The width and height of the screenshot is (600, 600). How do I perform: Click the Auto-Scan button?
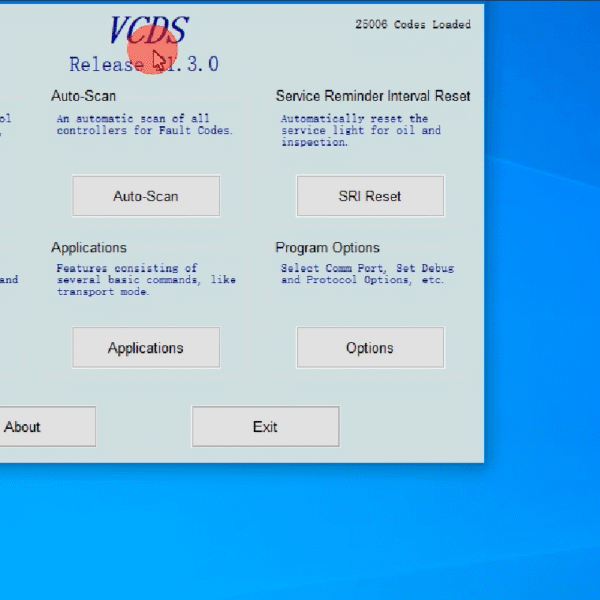(x=145, y=196)
